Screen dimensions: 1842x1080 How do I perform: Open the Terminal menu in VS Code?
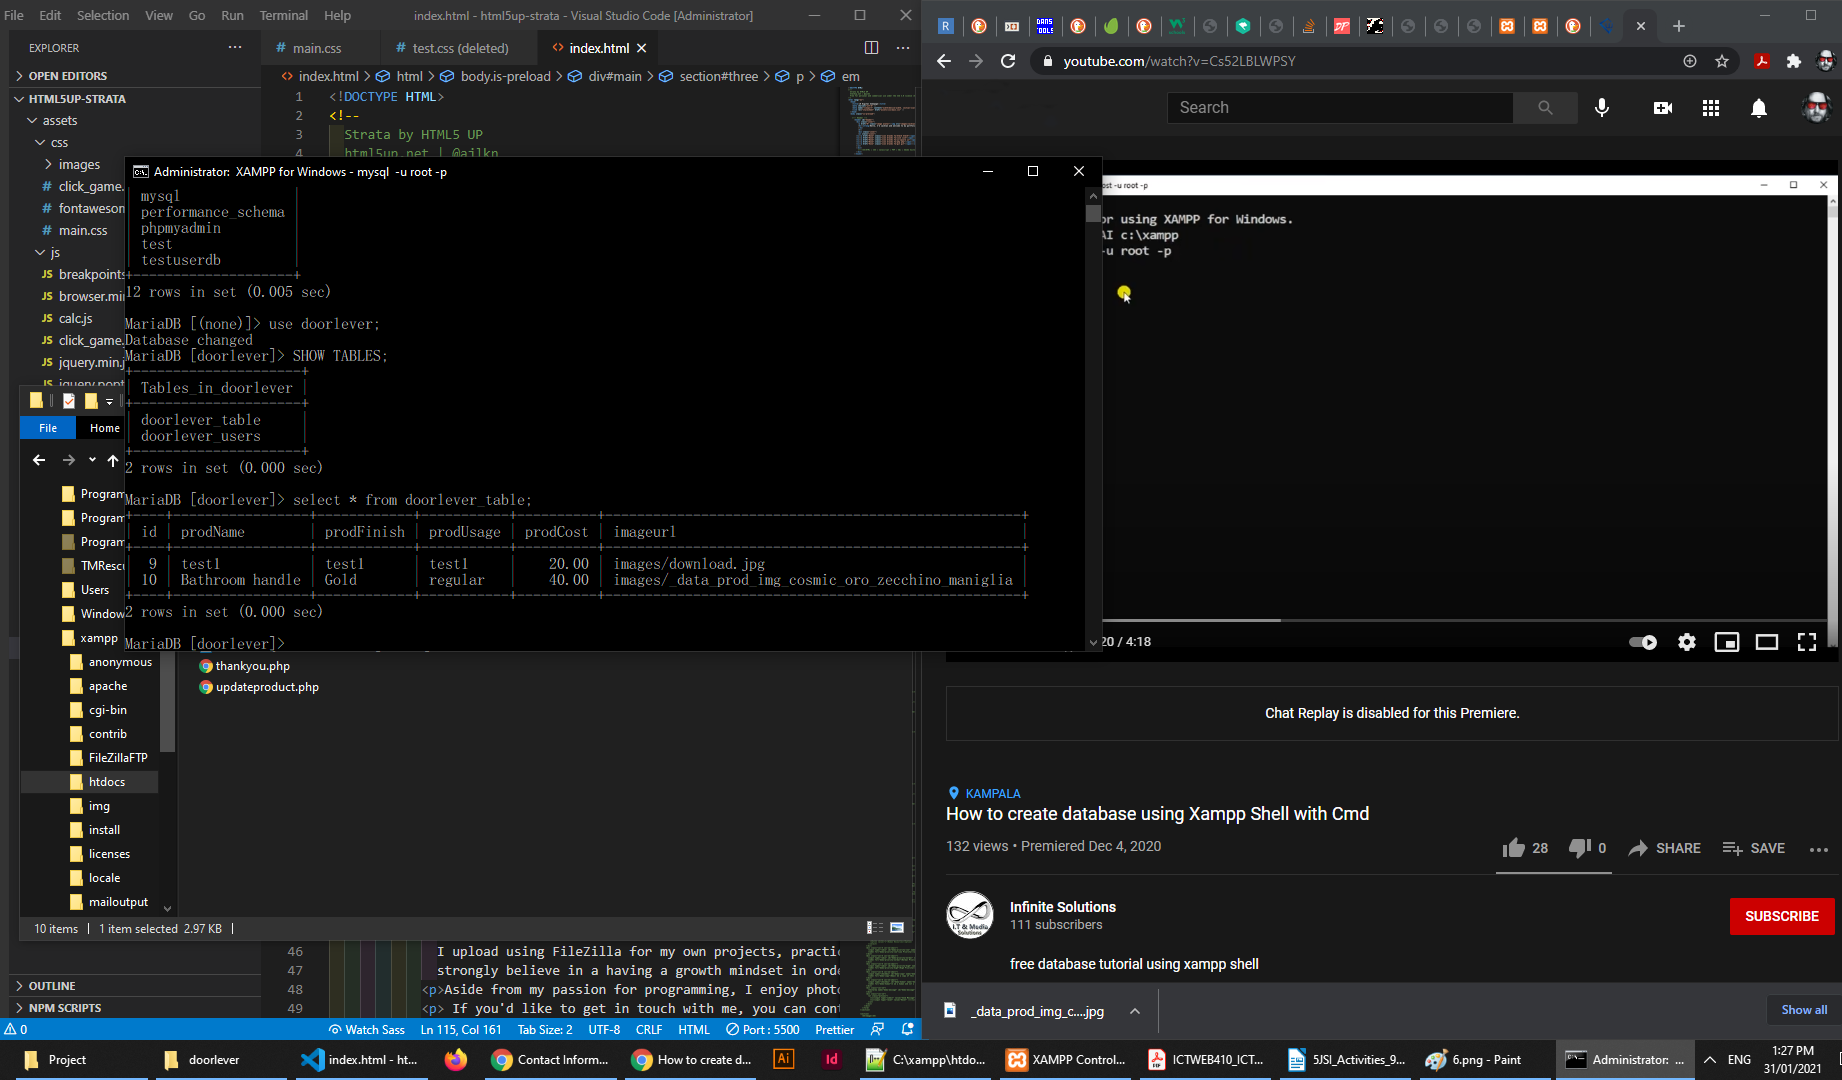pyautogui.click(x=284, y=15)
